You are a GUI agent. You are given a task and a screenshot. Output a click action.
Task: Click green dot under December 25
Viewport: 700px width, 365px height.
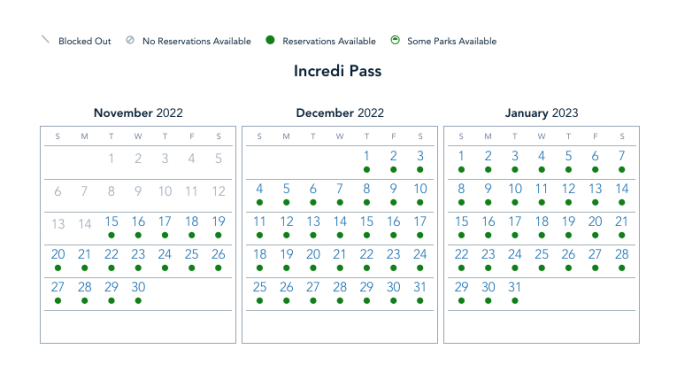tap(259, 301)
